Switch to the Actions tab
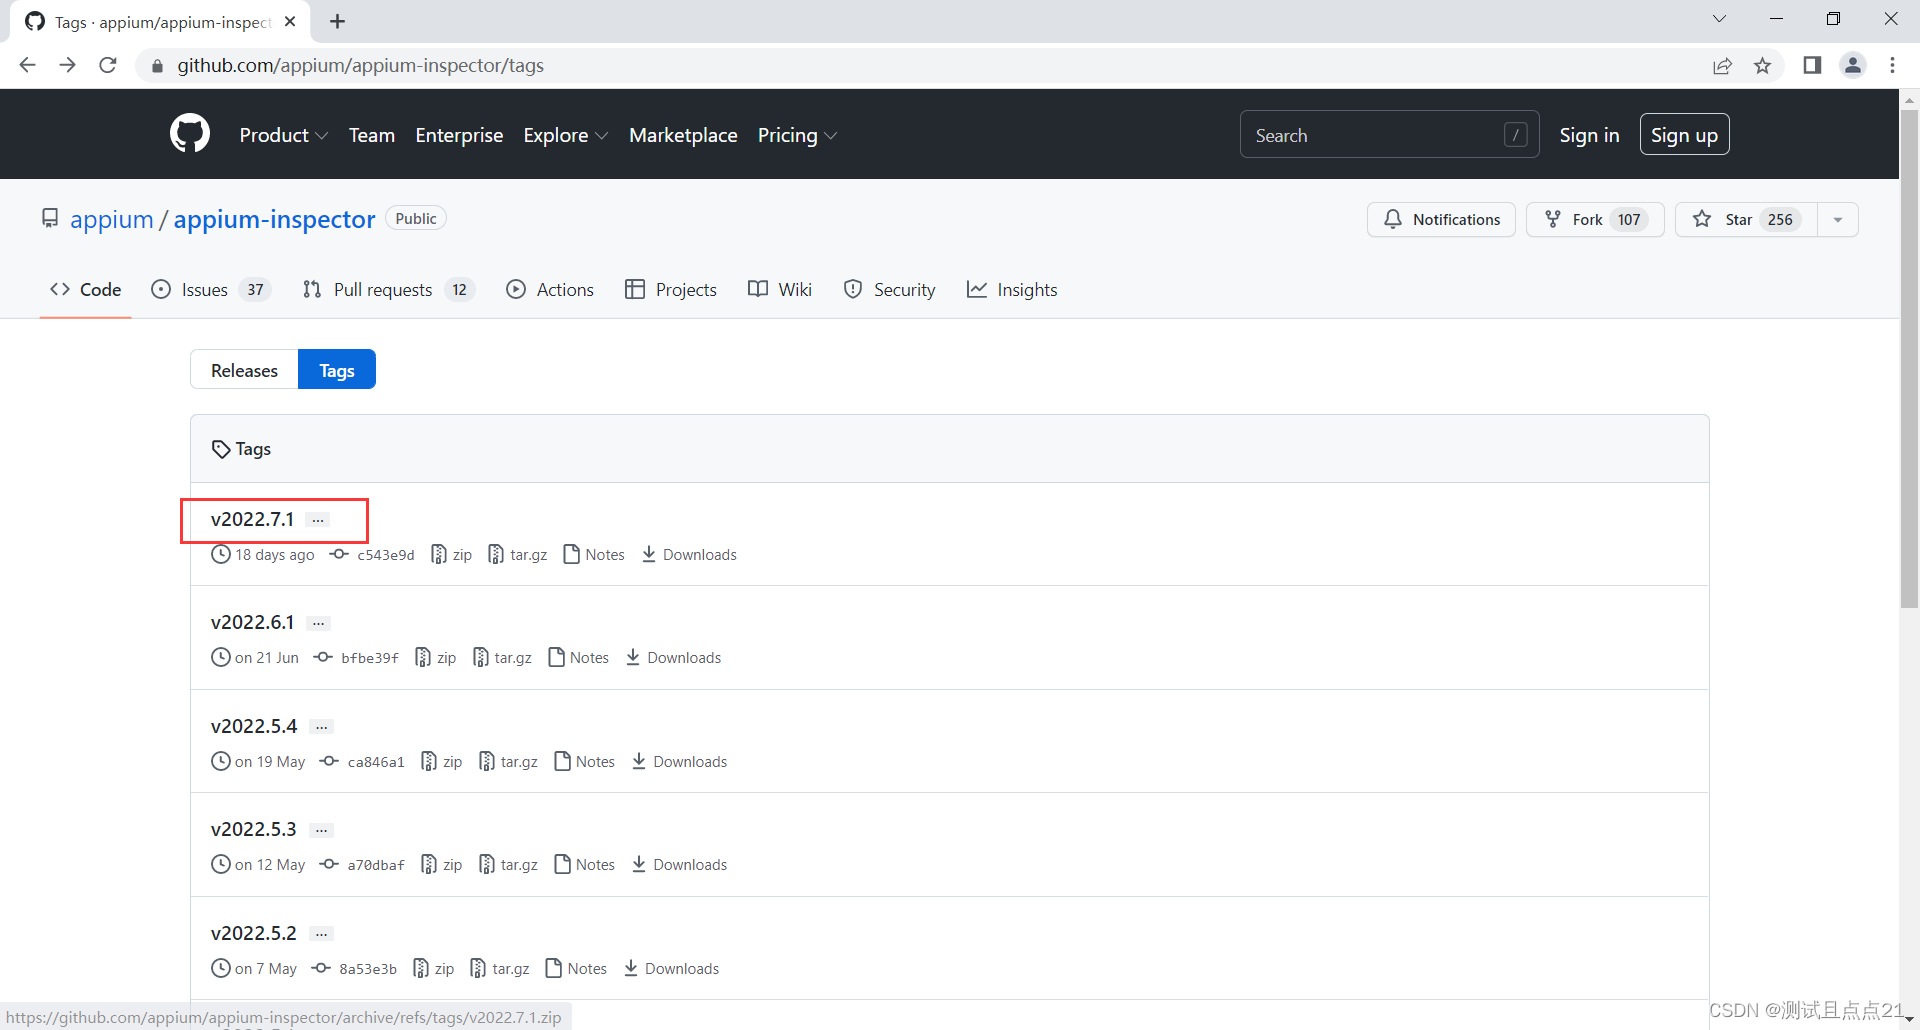Viewport: 1920px width, 1030px height. (x=550, y=289)
